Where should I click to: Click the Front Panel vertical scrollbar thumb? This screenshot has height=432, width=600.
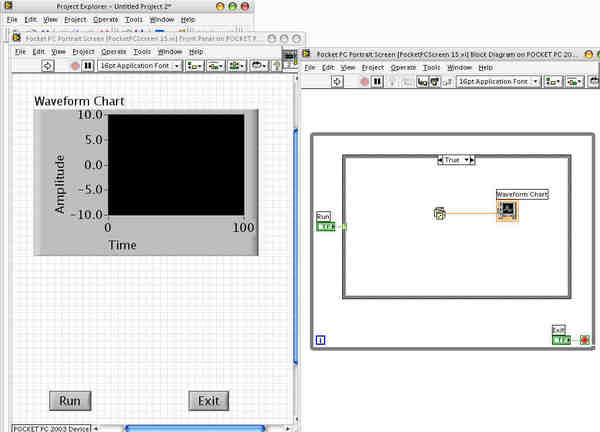tap(296, 247)
